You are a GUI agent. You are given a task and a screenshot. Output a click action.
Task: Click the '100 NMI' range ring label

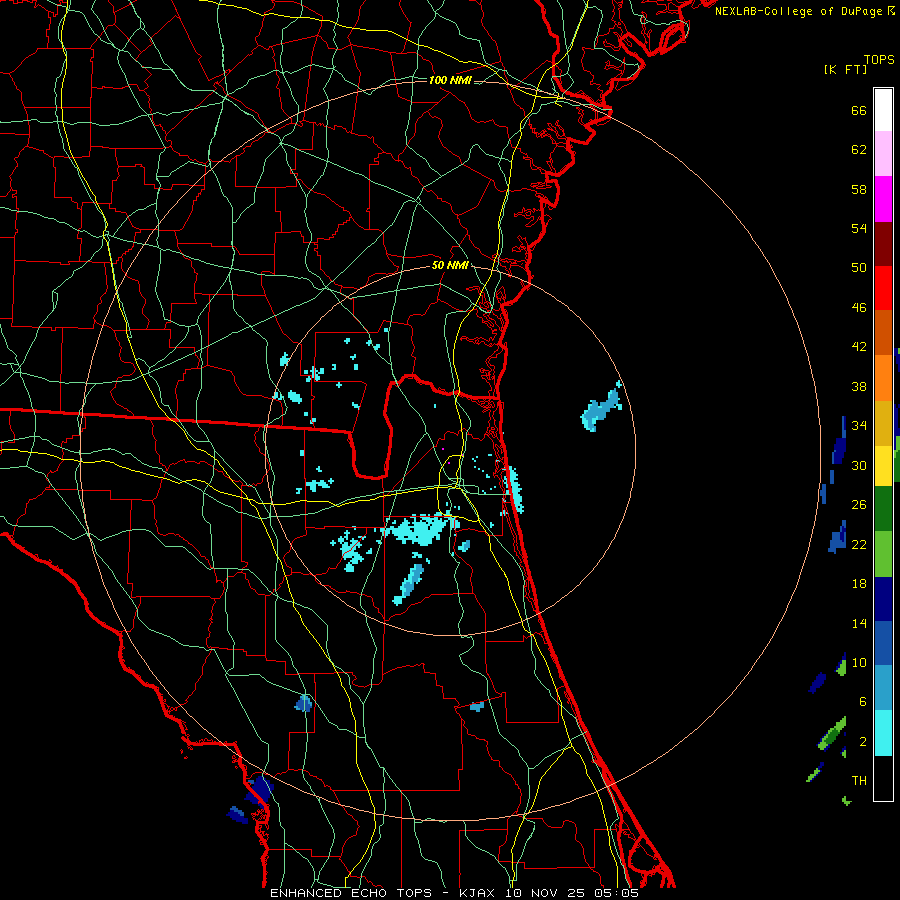(450, 80)
